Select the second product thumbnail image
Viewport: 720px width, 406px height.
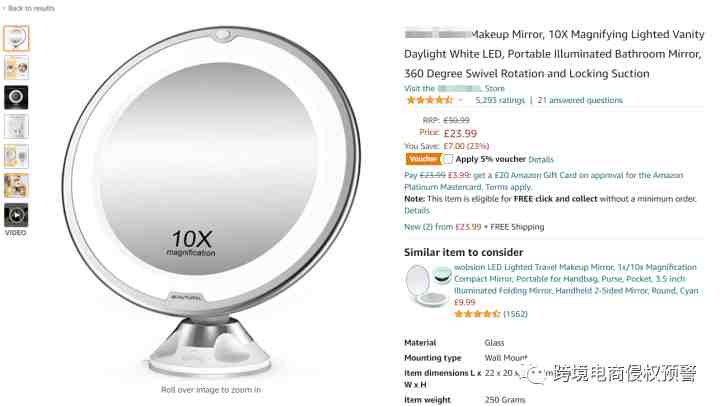click(16, 68)
